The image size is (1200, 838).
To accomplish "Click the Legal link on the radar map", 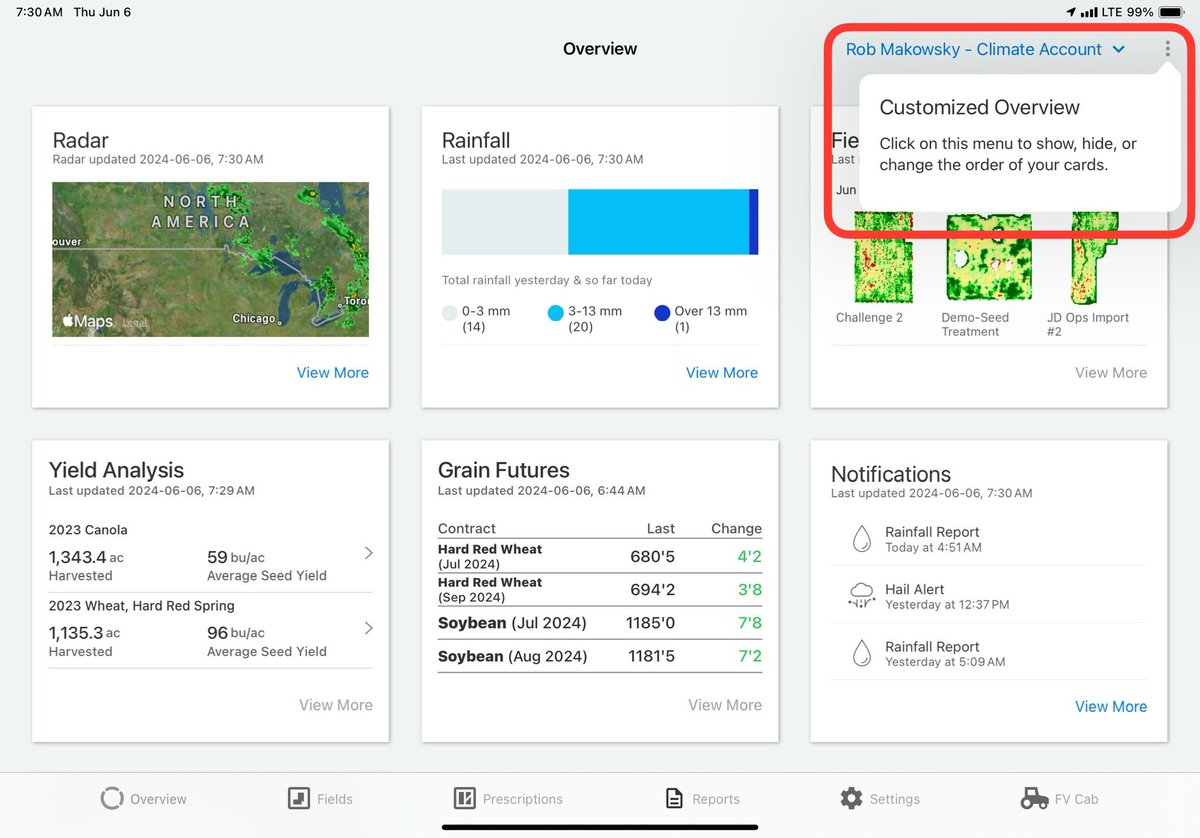I will (x=134, y=323).
